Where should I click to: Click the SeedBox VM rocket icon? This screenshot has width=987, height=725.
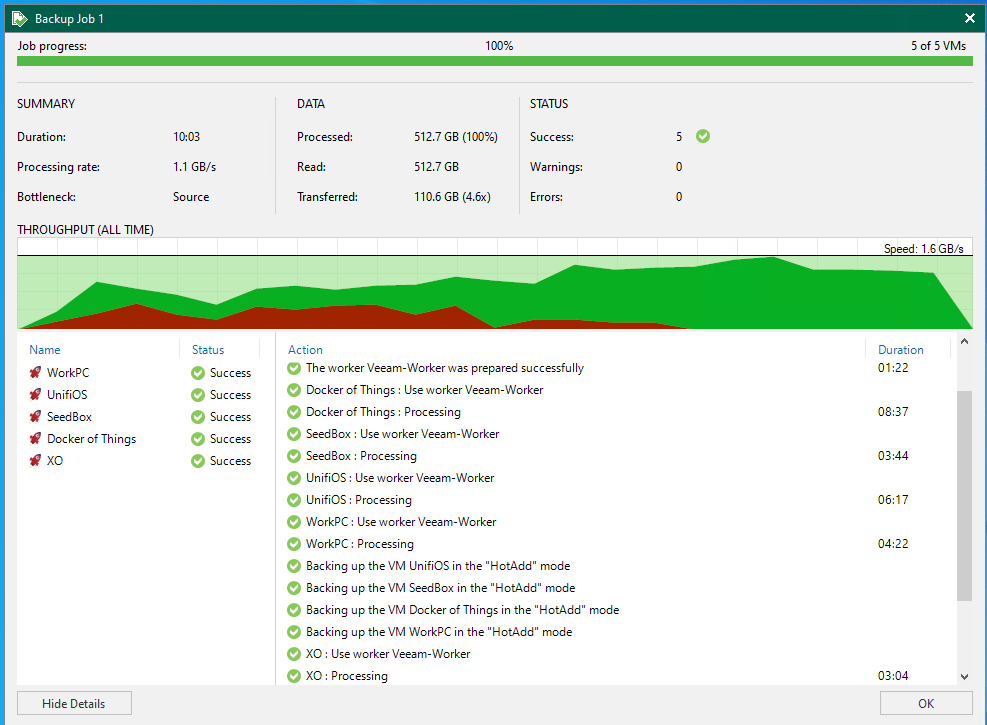(35, 417)
